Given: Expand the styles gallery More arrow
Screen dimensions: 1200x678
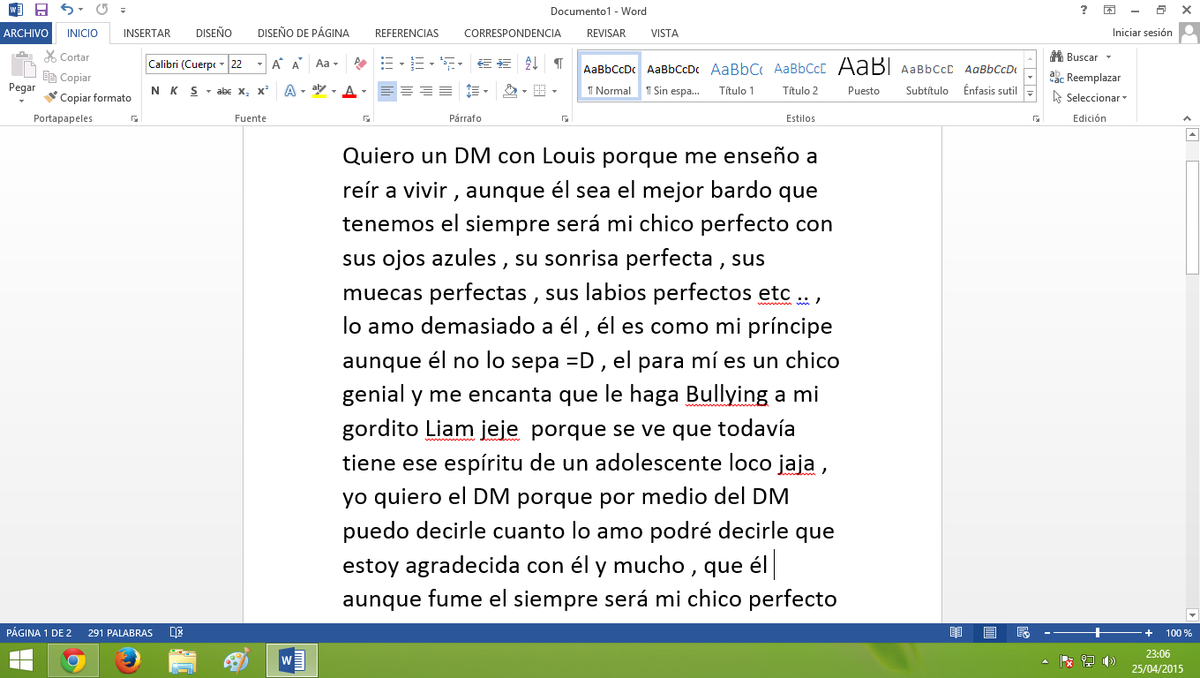Looking at the screenshot, I should click(x=1030, y=94).
